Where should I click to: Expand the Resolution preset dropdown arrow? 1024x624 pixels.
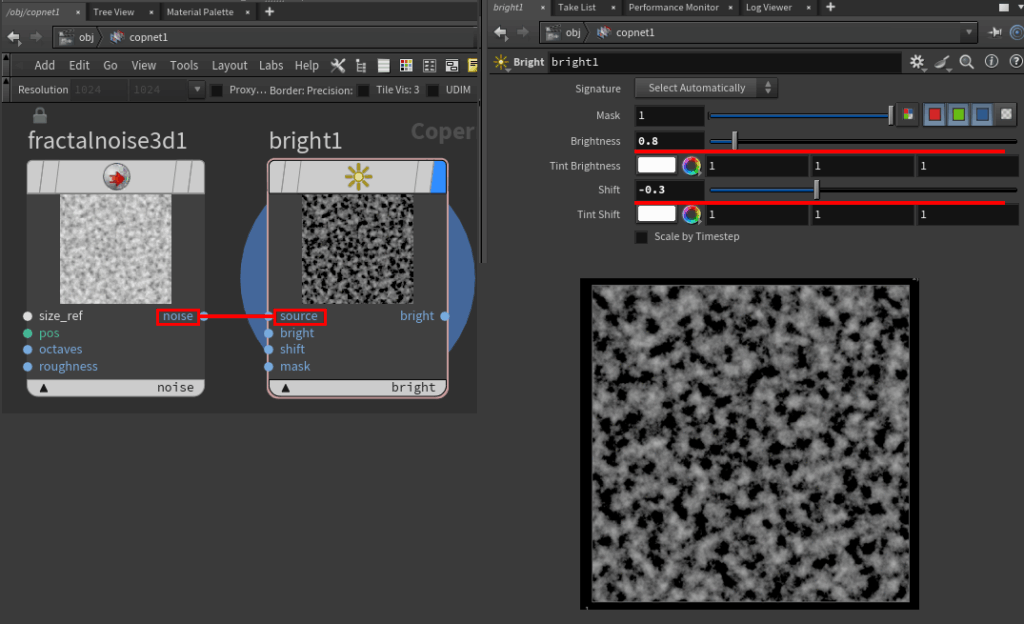click(196, 90)
